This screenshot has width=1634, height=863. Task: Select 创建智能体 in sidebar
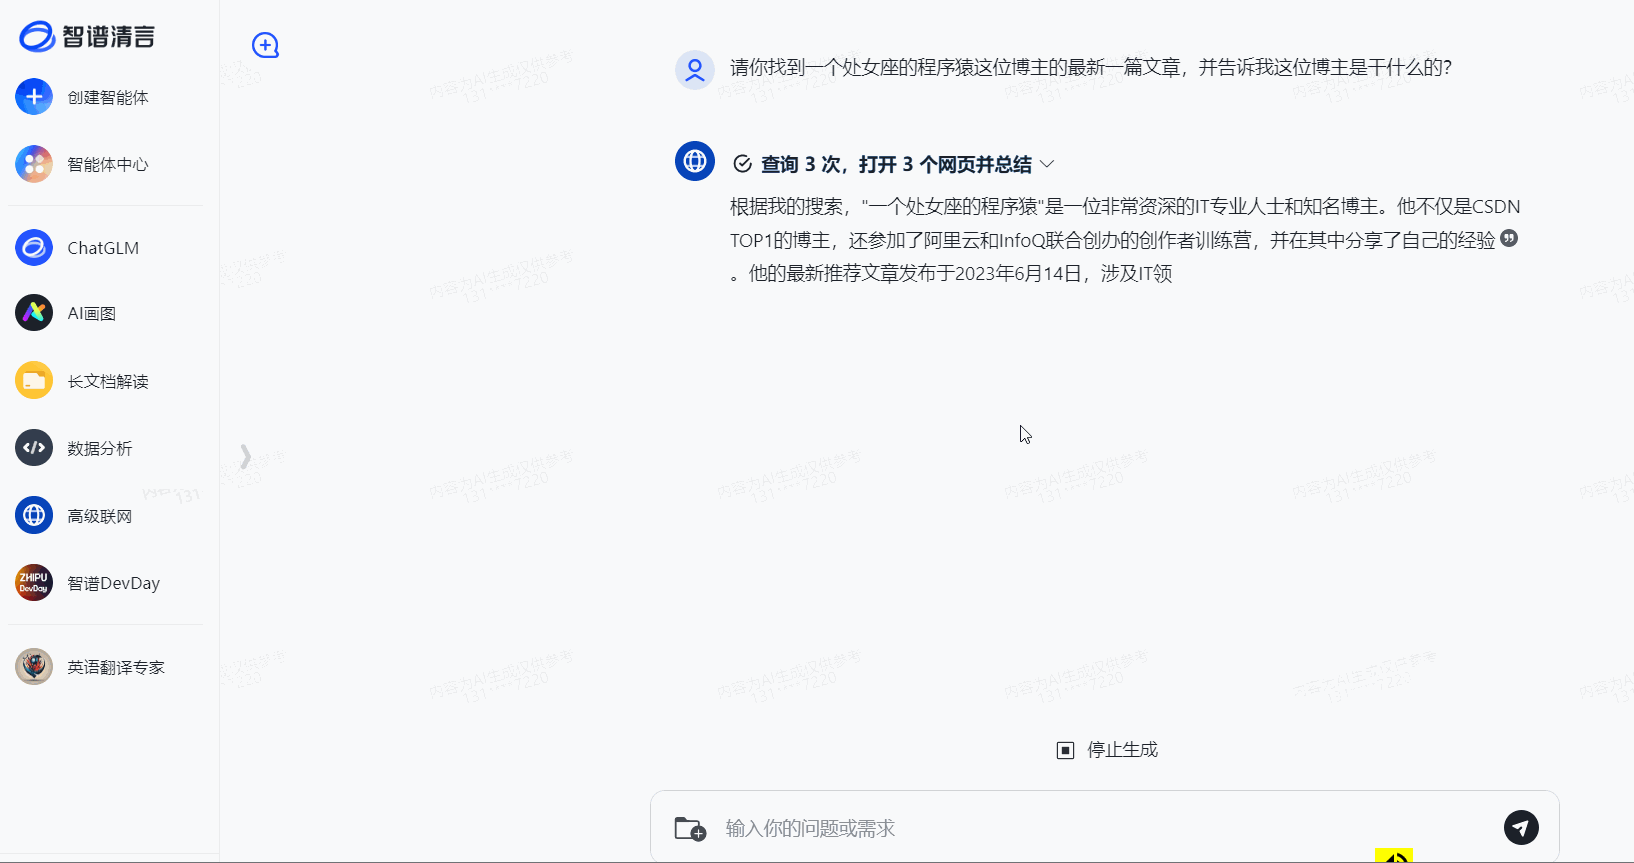pyautogui.click(x=108, y=97)
